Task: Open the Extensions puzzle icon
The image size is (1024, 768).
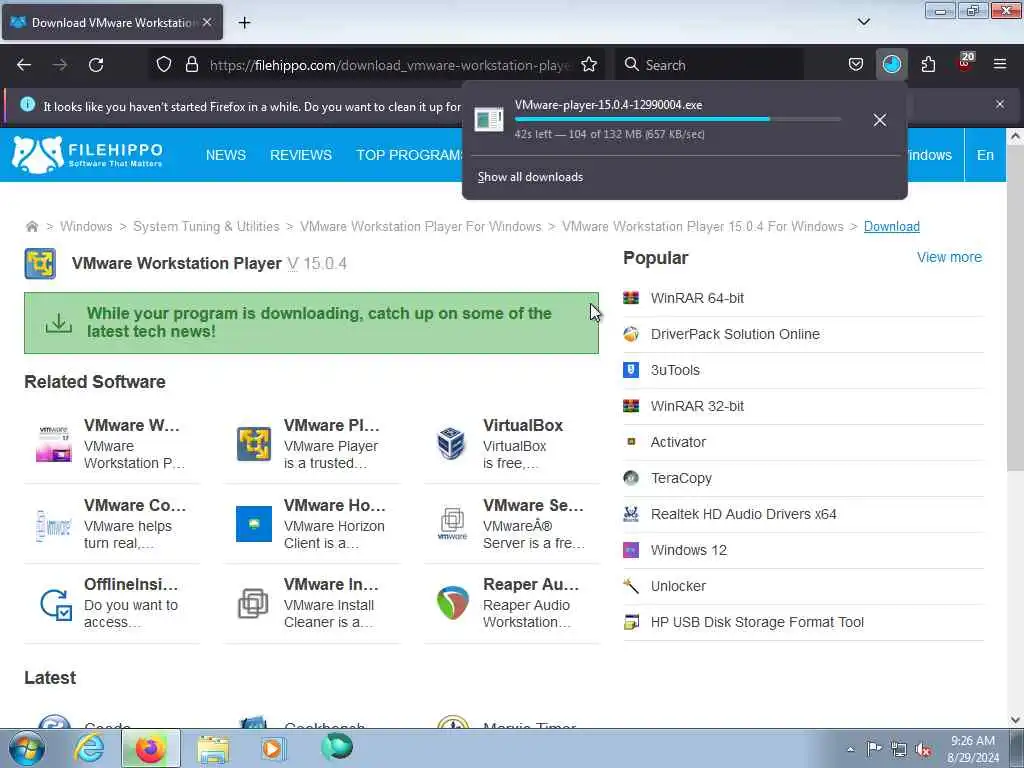Action: [928, 65]
